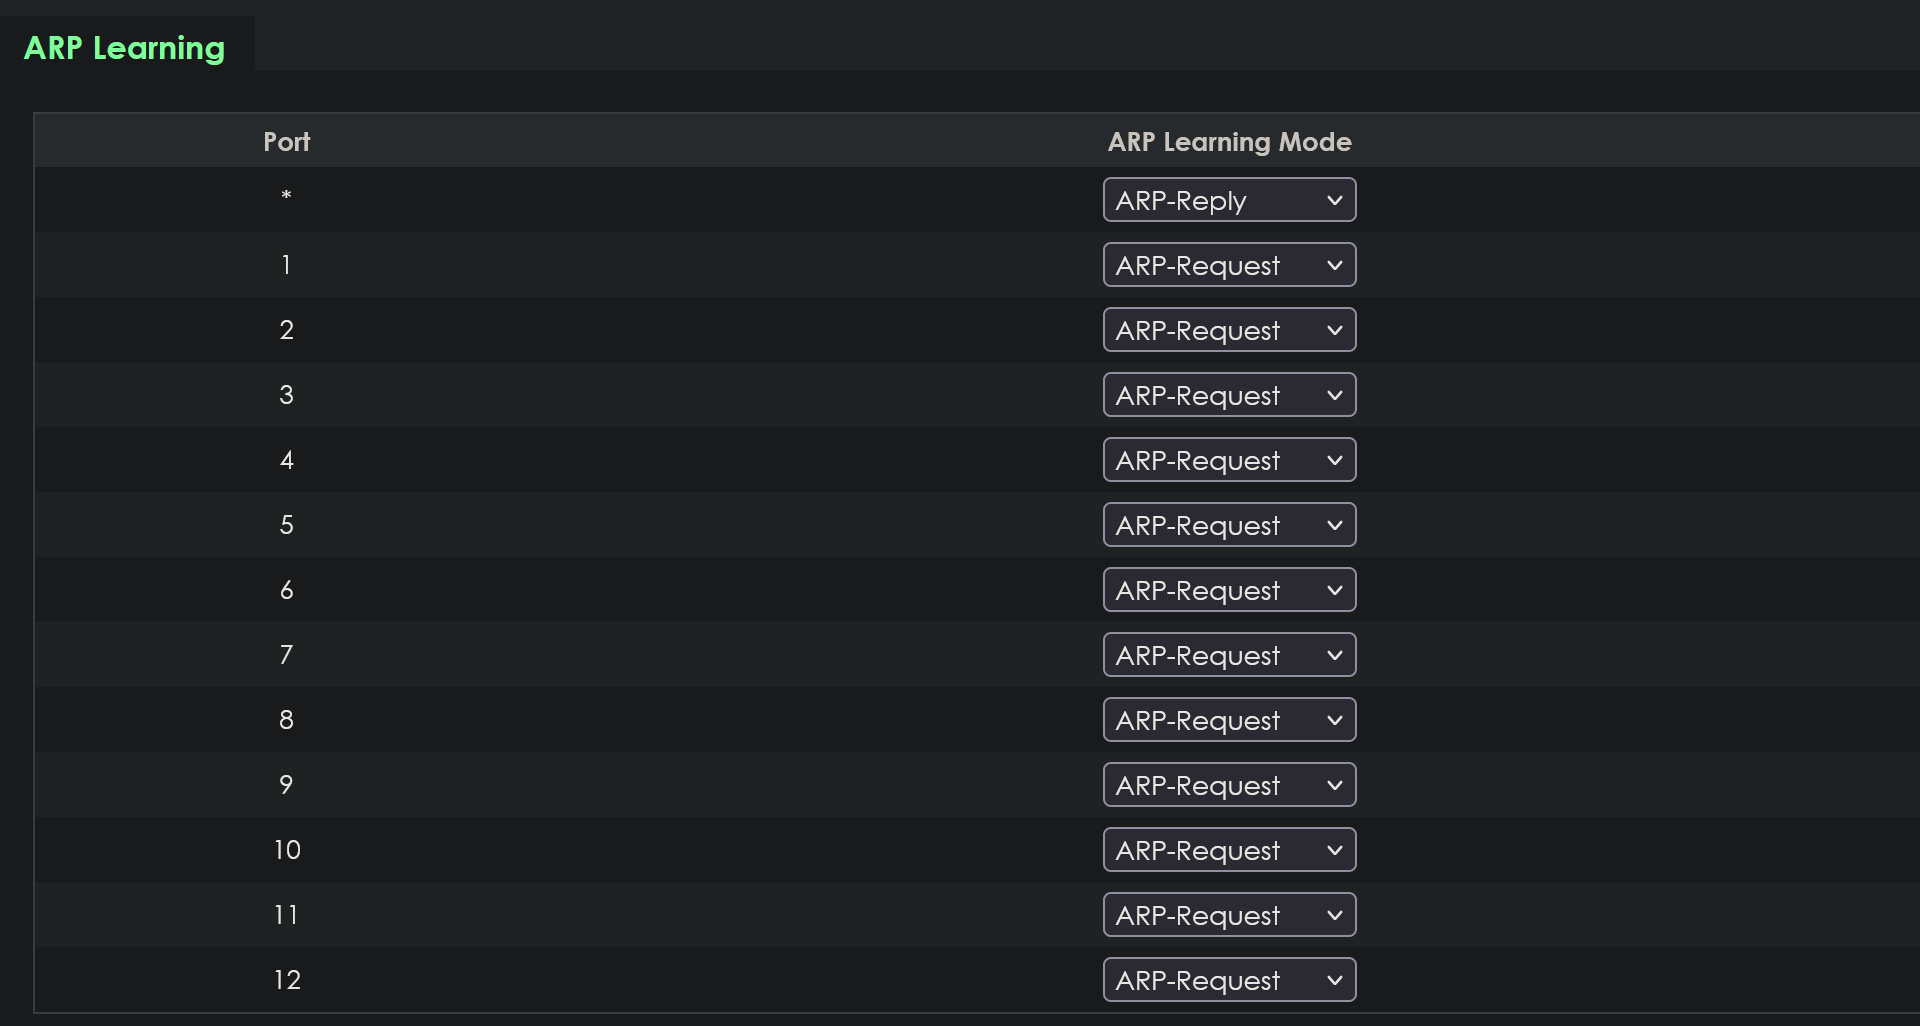Open port 1 ARP Learning Mode dropdown
This screenshot has height=1026, width=1920.
pyautogui.click(x=1229, y=265)
